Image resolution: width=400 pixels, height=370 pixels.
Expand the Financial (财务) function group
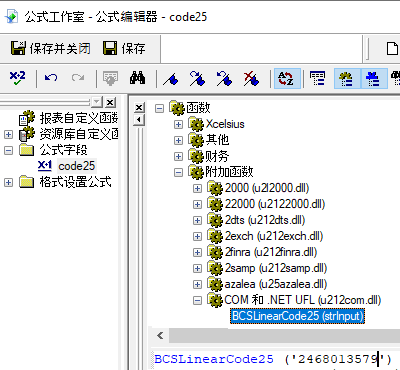coord(178,156)
